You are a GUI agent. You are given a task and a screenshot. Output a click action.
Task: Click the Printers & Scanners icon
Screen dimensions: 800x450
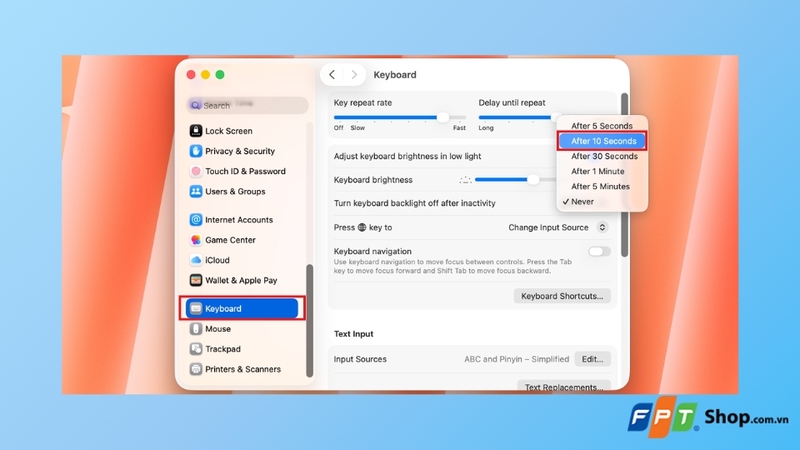(195, 369)
